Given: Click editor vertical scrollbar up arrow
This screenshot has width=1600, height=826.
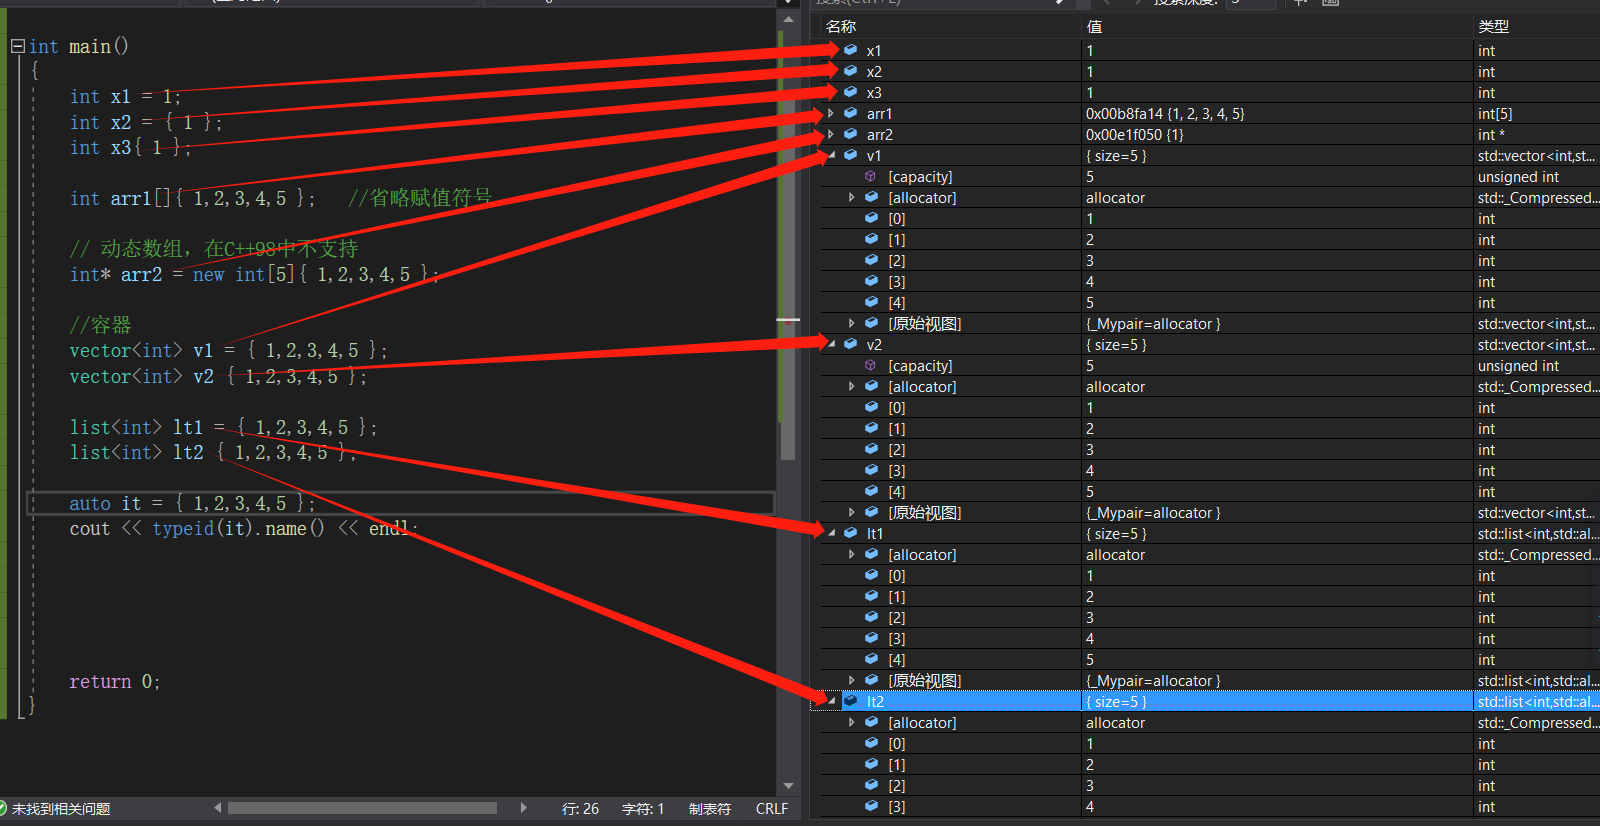Looking at the screenshot, I should [x=788, y=19].
